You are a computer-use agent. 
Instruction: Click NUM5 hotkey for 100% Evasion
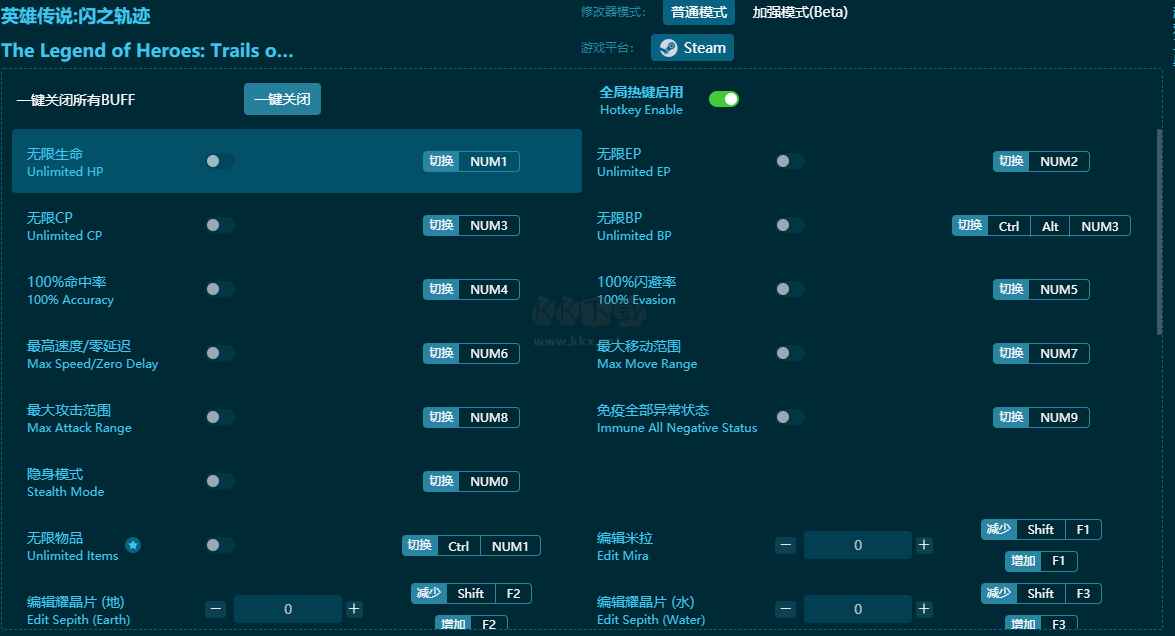pos(1041,290)
